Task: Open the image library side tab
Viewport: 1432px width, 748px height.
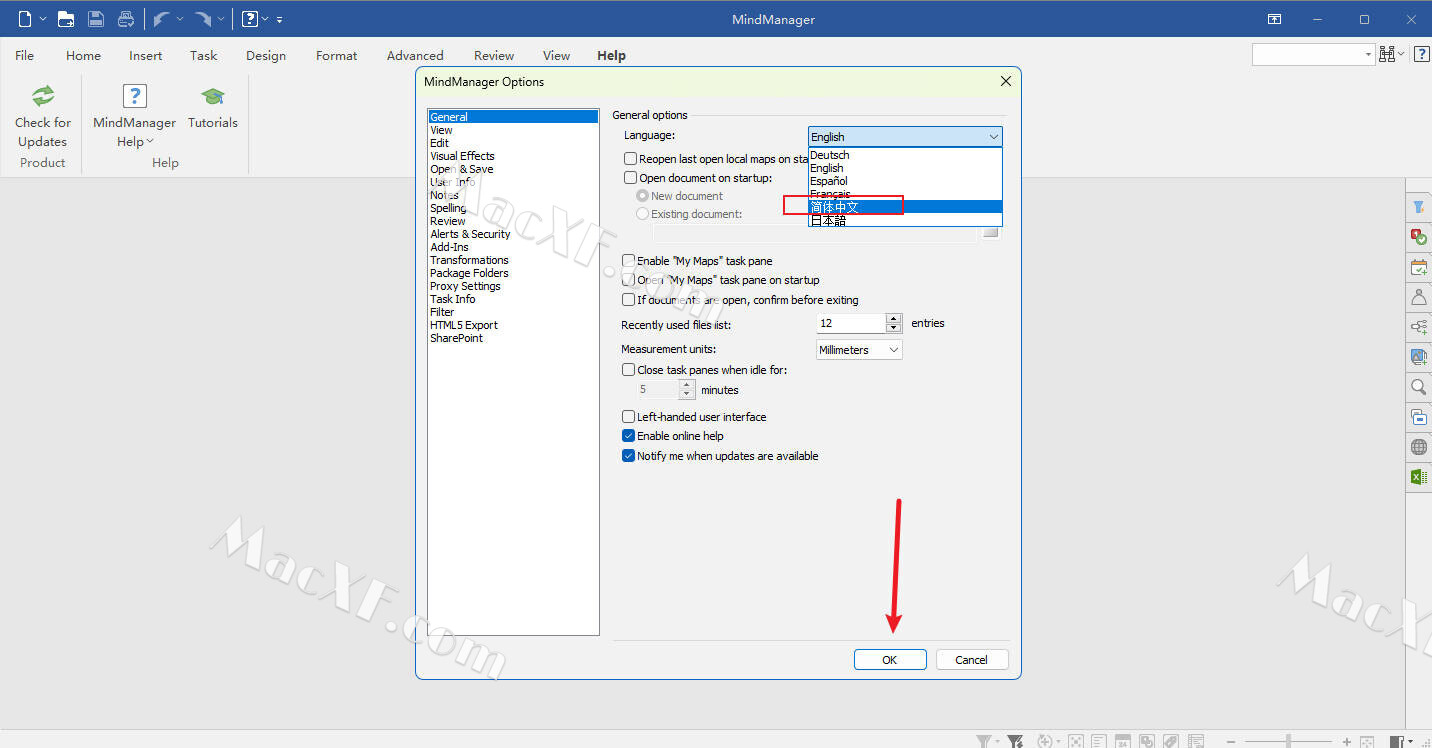Action: 1418,357
